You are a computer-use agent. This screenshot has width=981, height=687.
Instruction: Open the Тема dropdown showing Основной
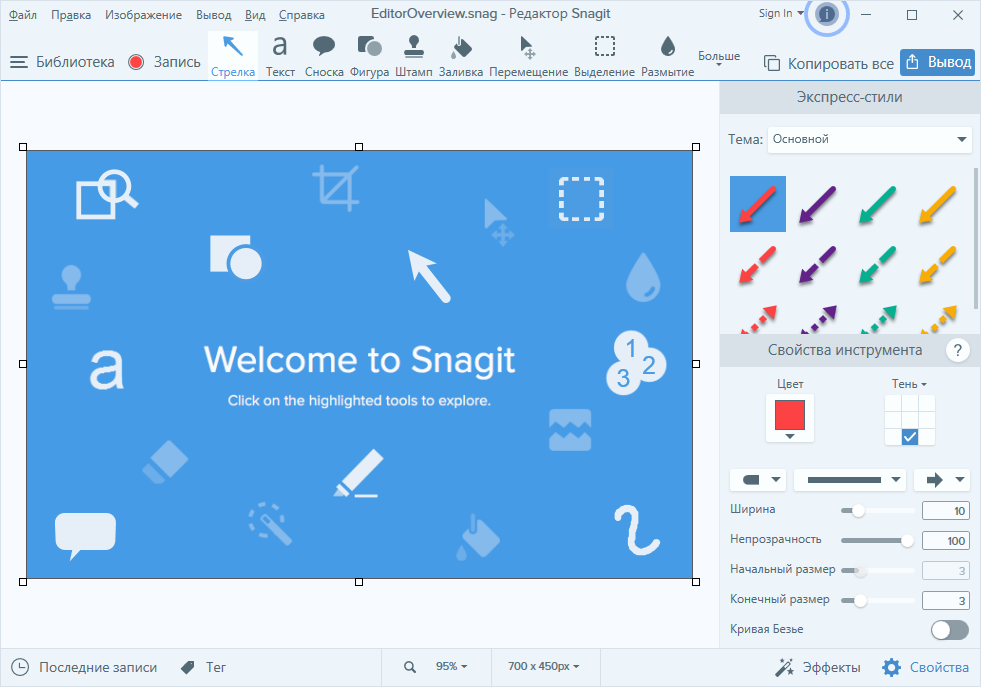[x=868, y=139]
